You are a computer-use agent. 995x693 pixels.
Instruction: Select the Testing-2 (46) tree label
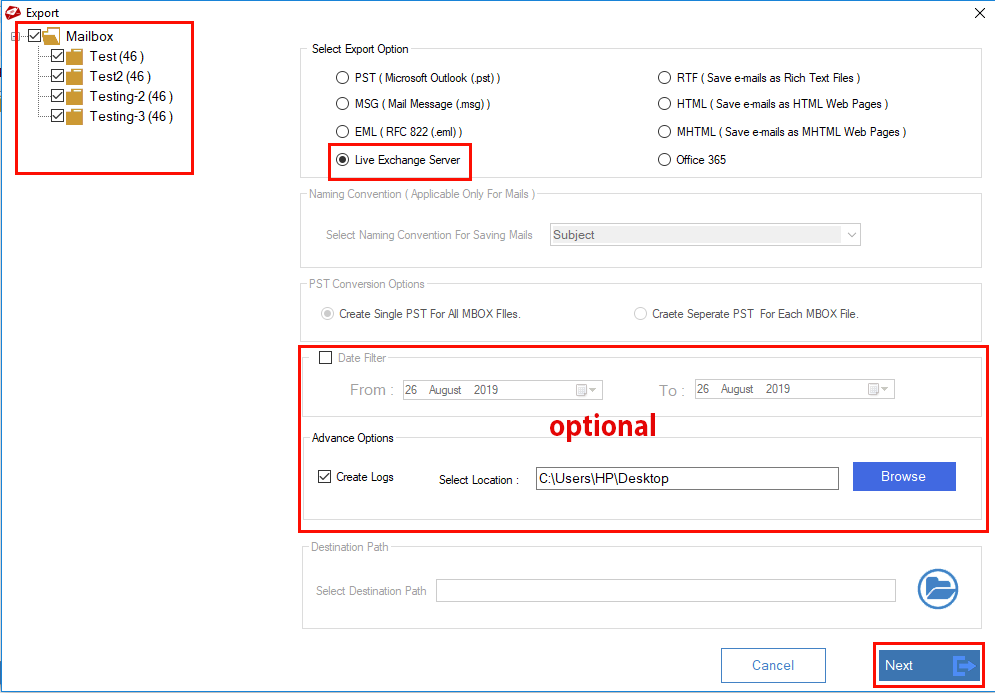pyautogui.click(x=131, y=96)
